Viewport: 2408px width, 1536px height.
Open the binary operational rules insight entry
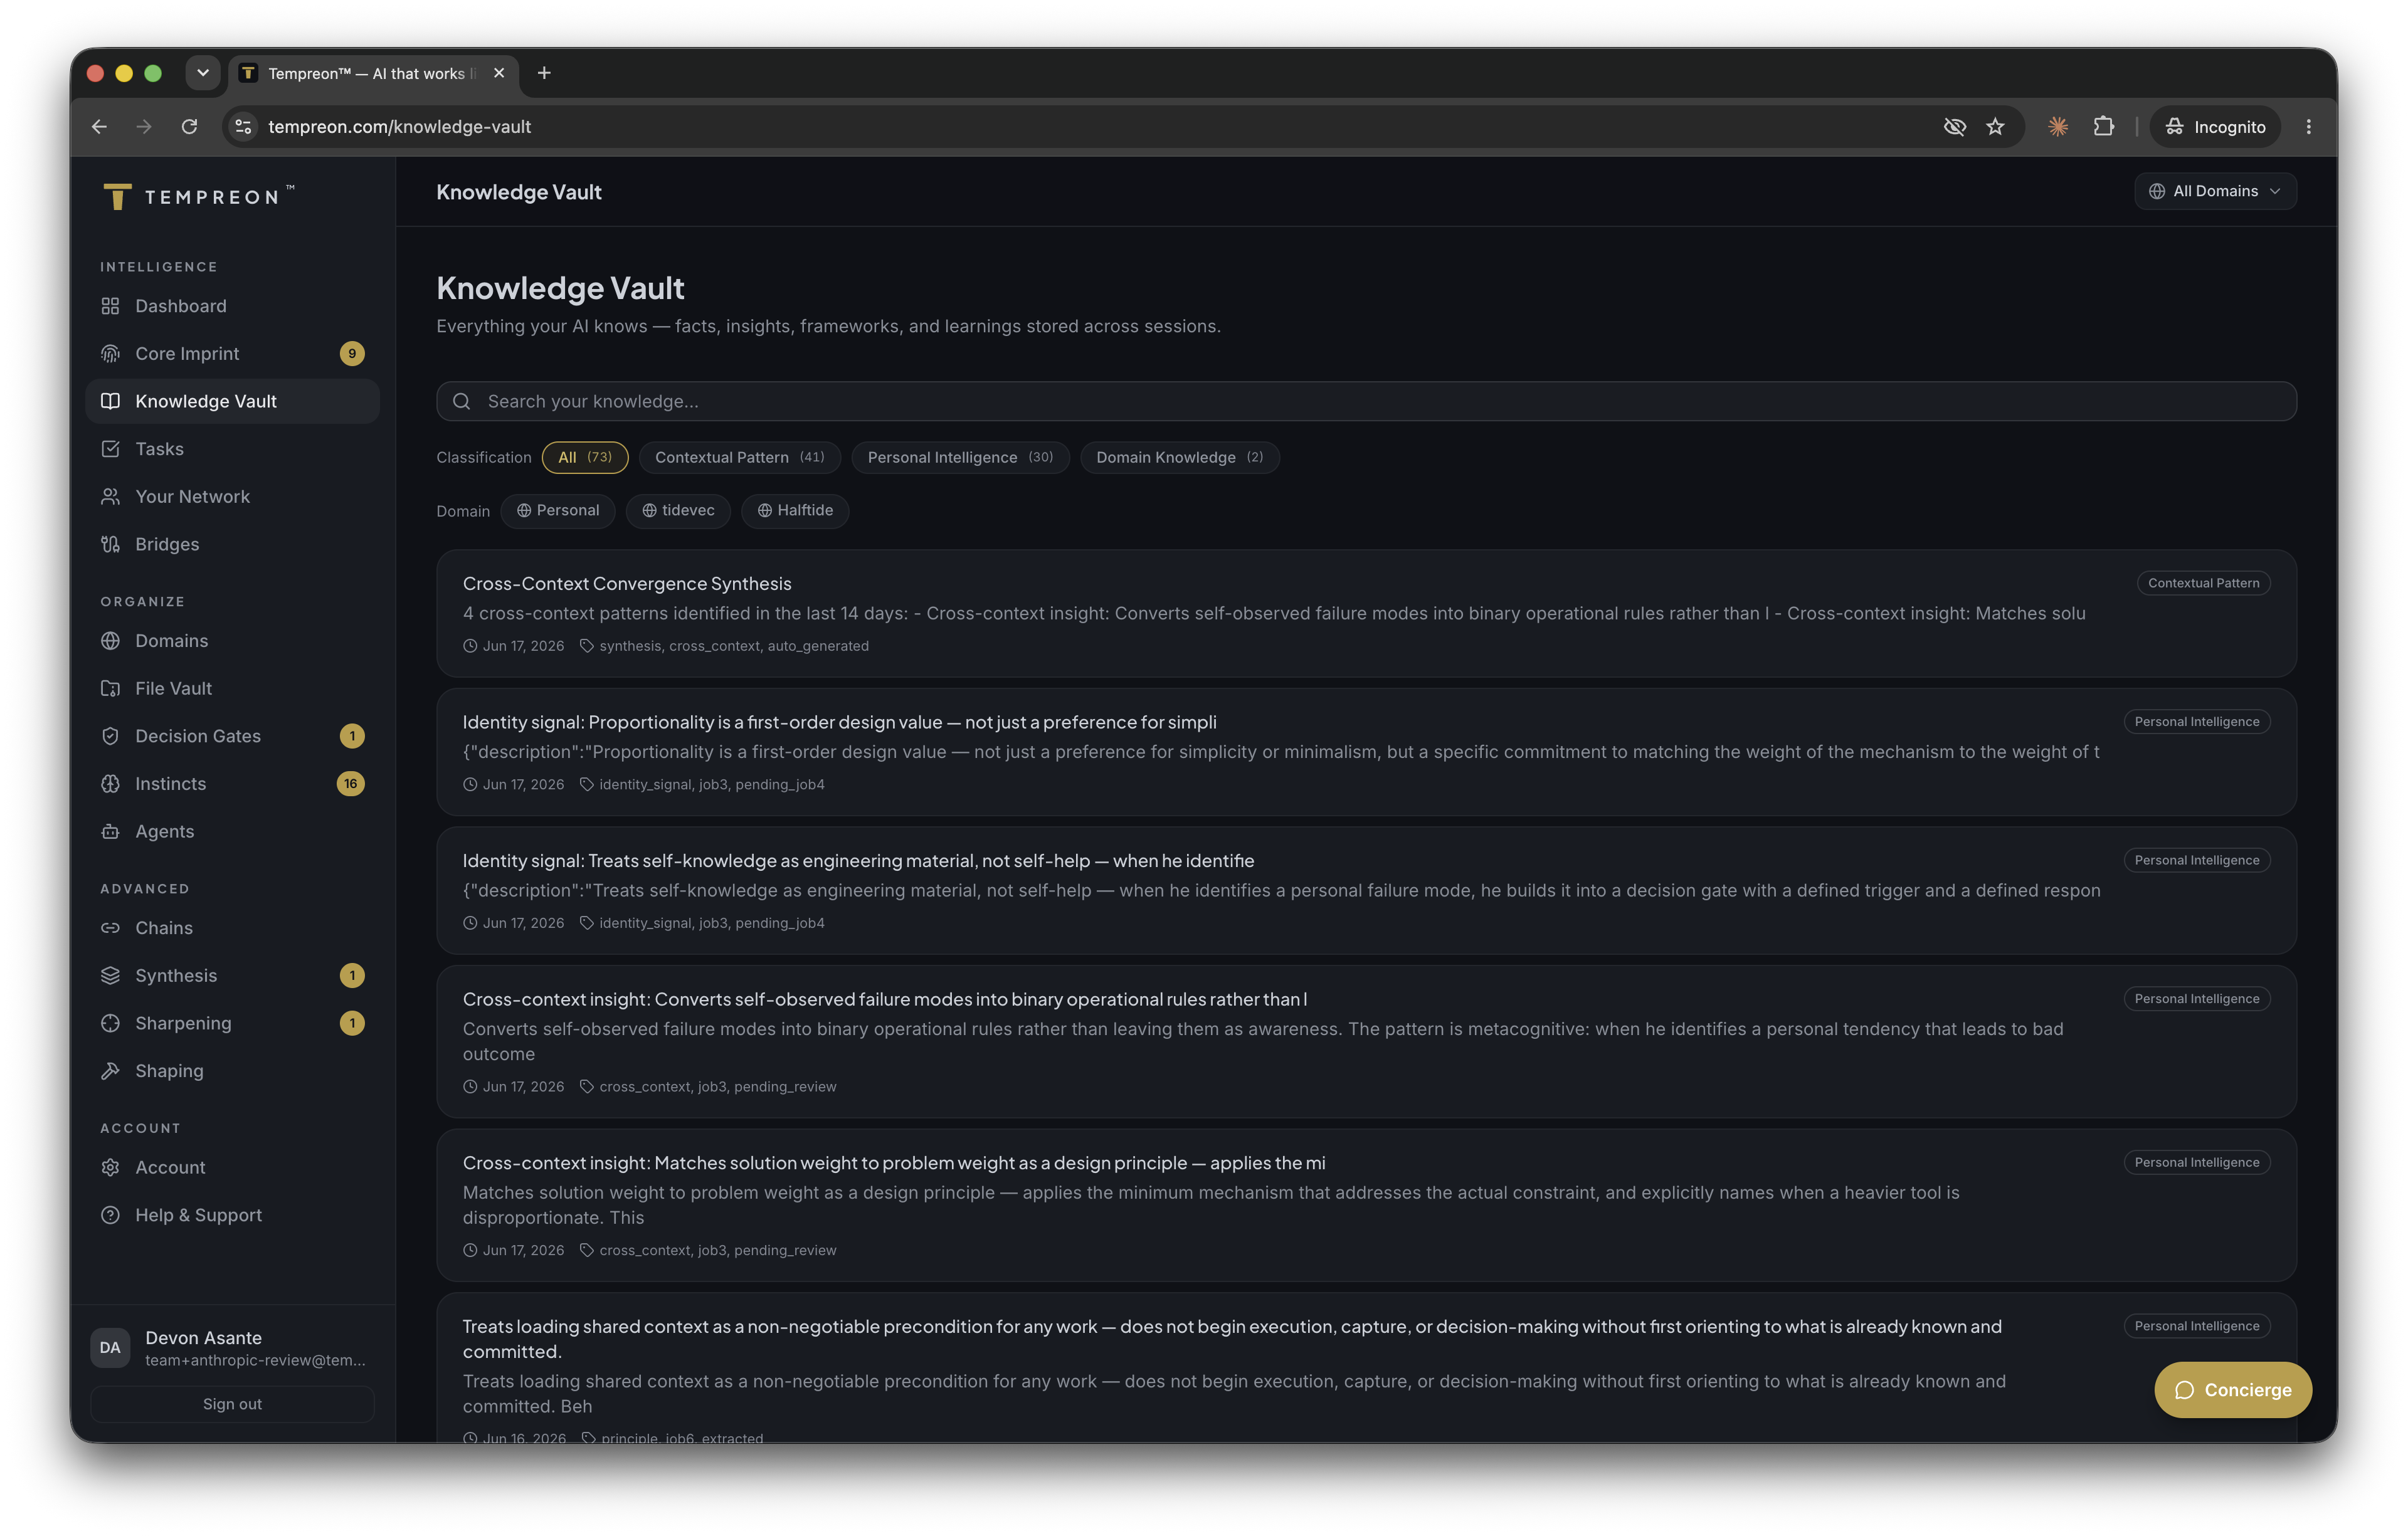pos(1366,1041)
